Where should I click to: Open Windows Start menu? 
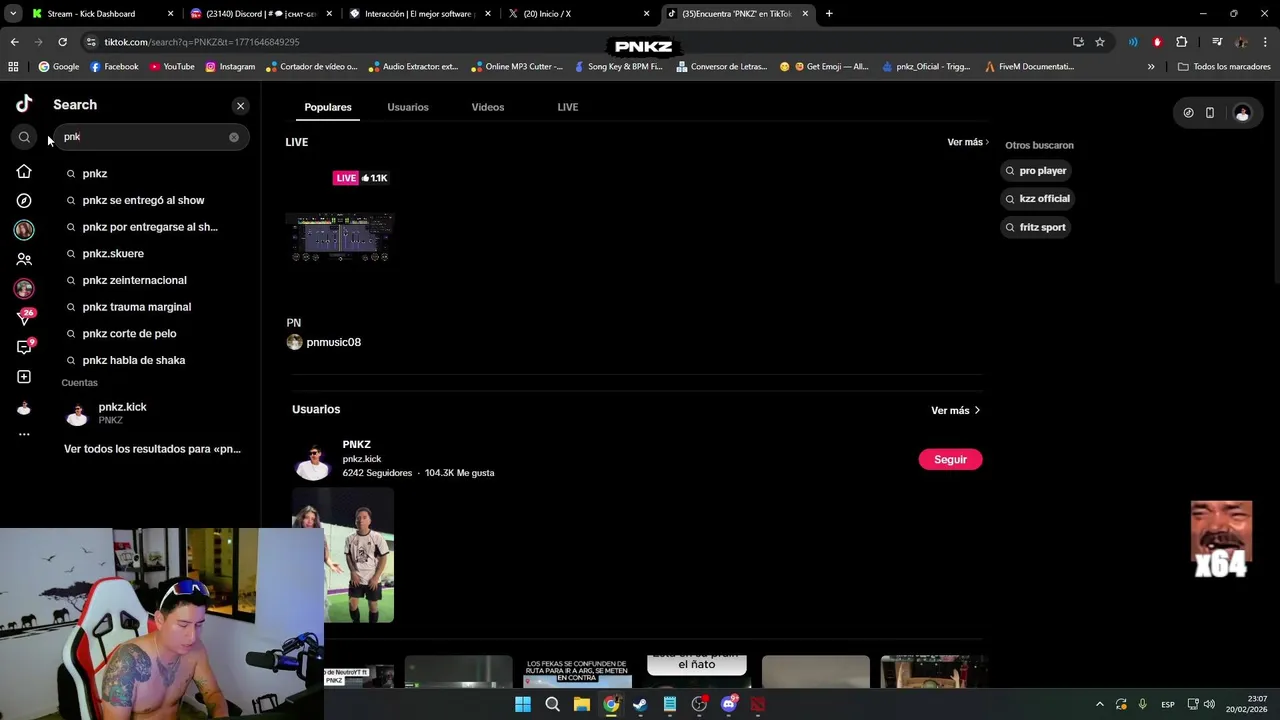click(523, 704)
